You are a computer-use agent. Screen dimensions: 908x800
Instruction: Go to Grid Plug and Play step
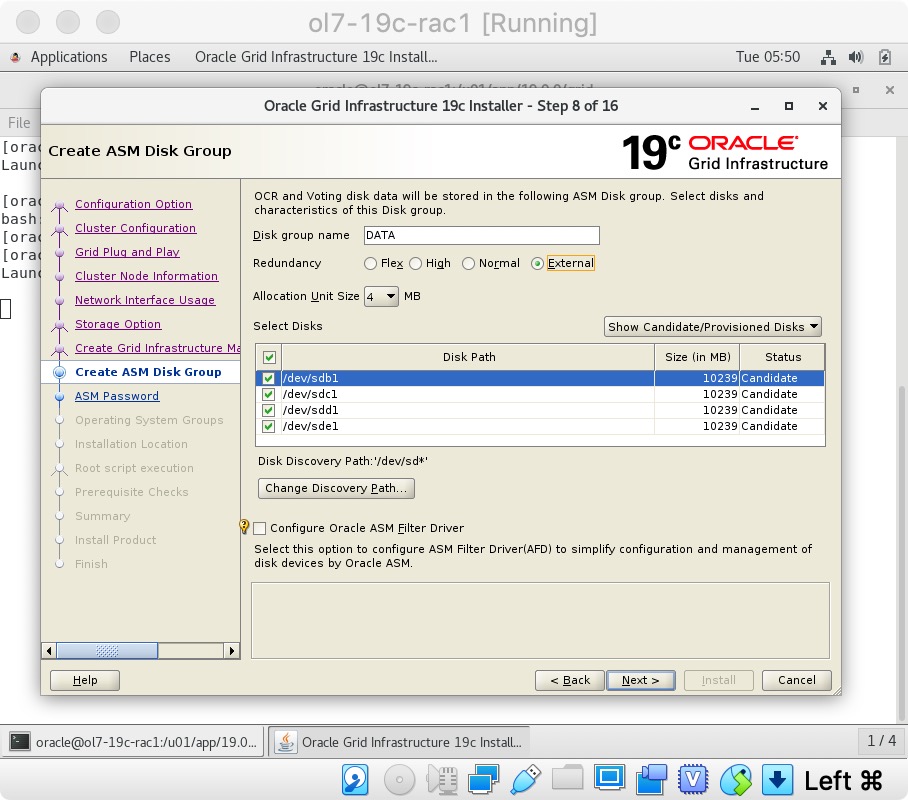(x=127, y=252)
